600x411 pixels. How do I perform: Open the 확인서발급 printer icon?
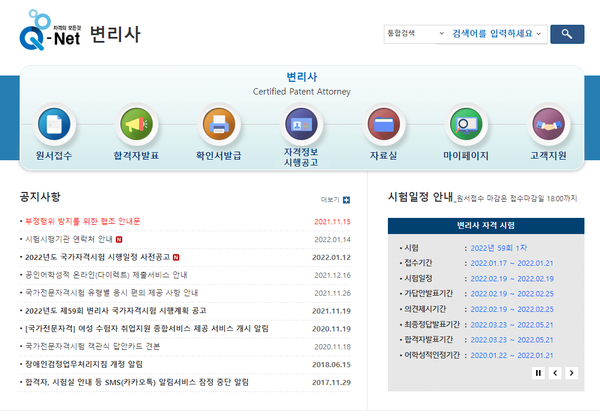[x=219, y=124]
